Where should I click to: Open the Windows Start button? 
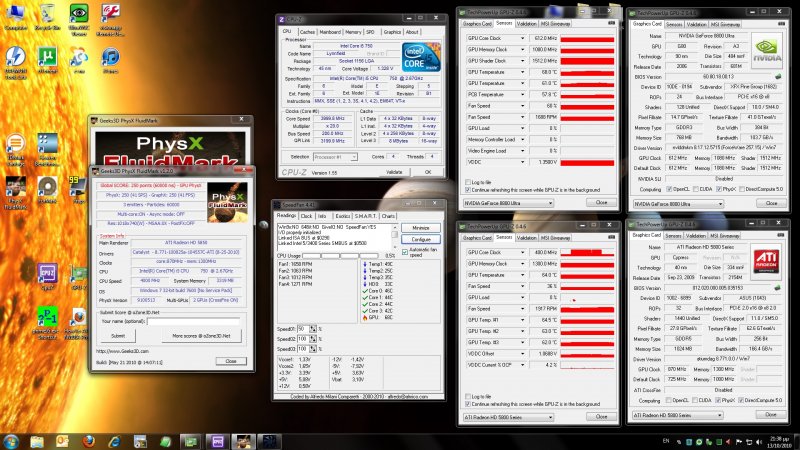(x=11, y=441)
